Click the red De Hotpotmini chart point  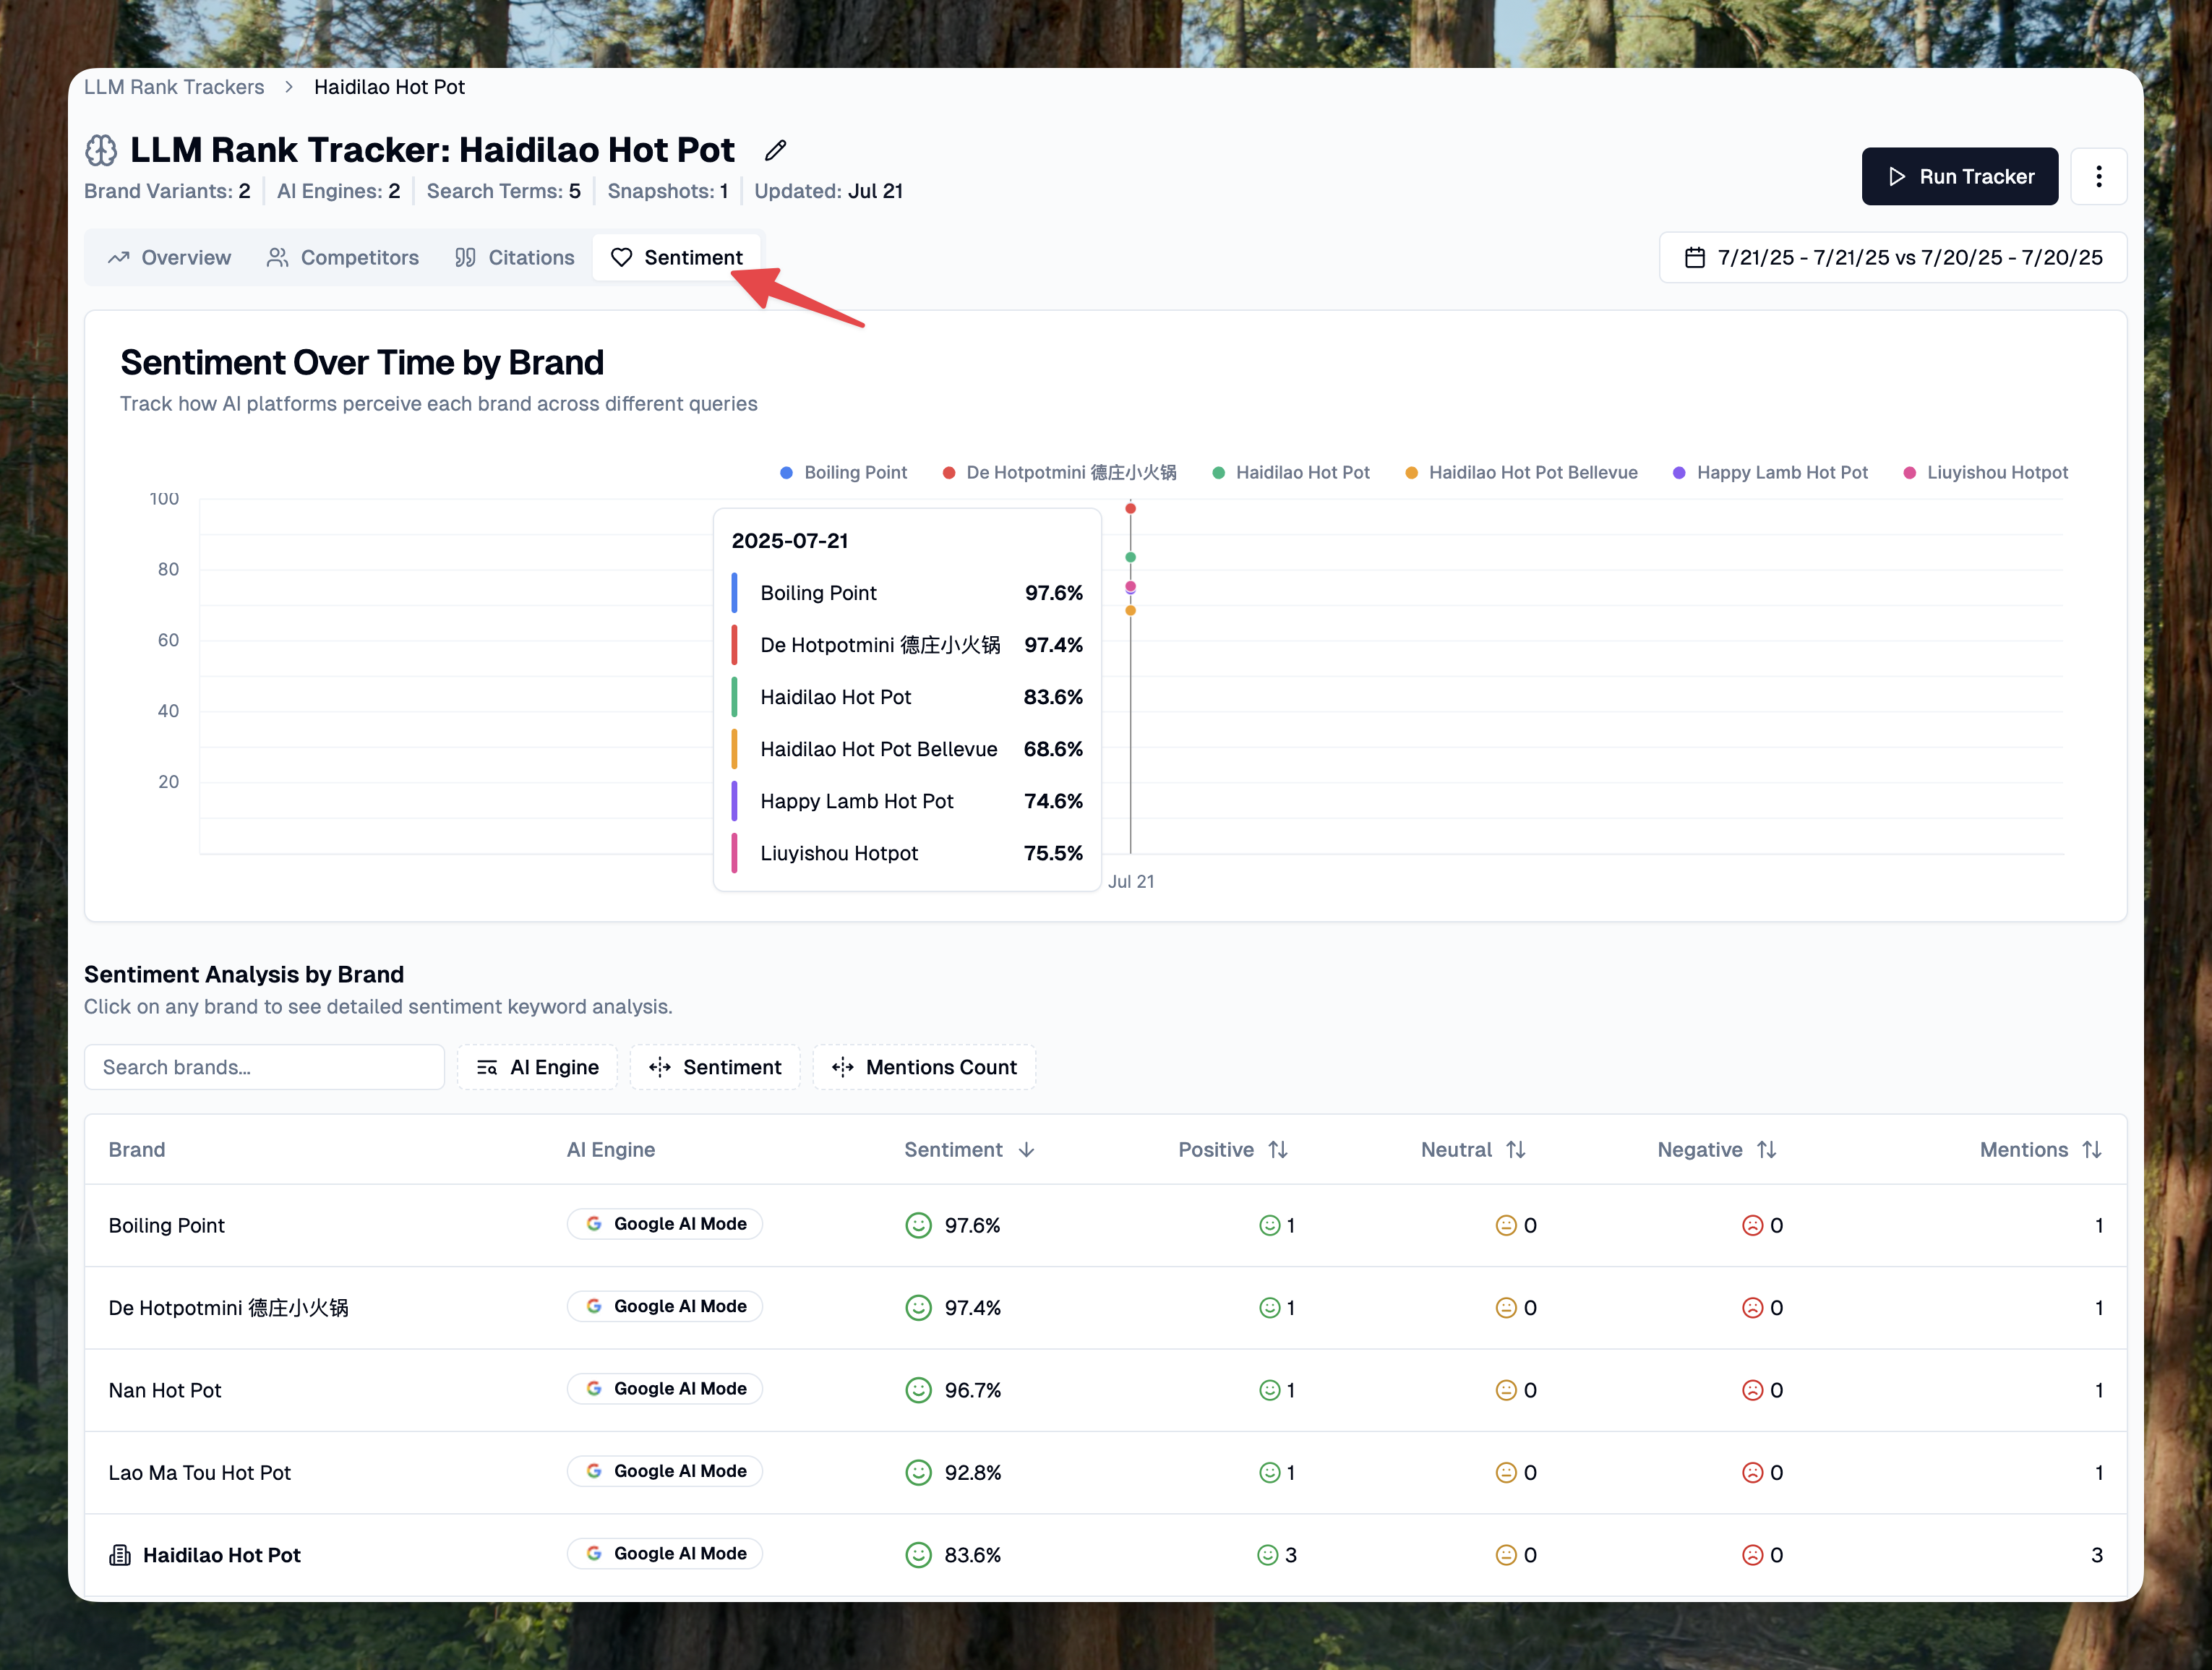[x=1130, y=509]
